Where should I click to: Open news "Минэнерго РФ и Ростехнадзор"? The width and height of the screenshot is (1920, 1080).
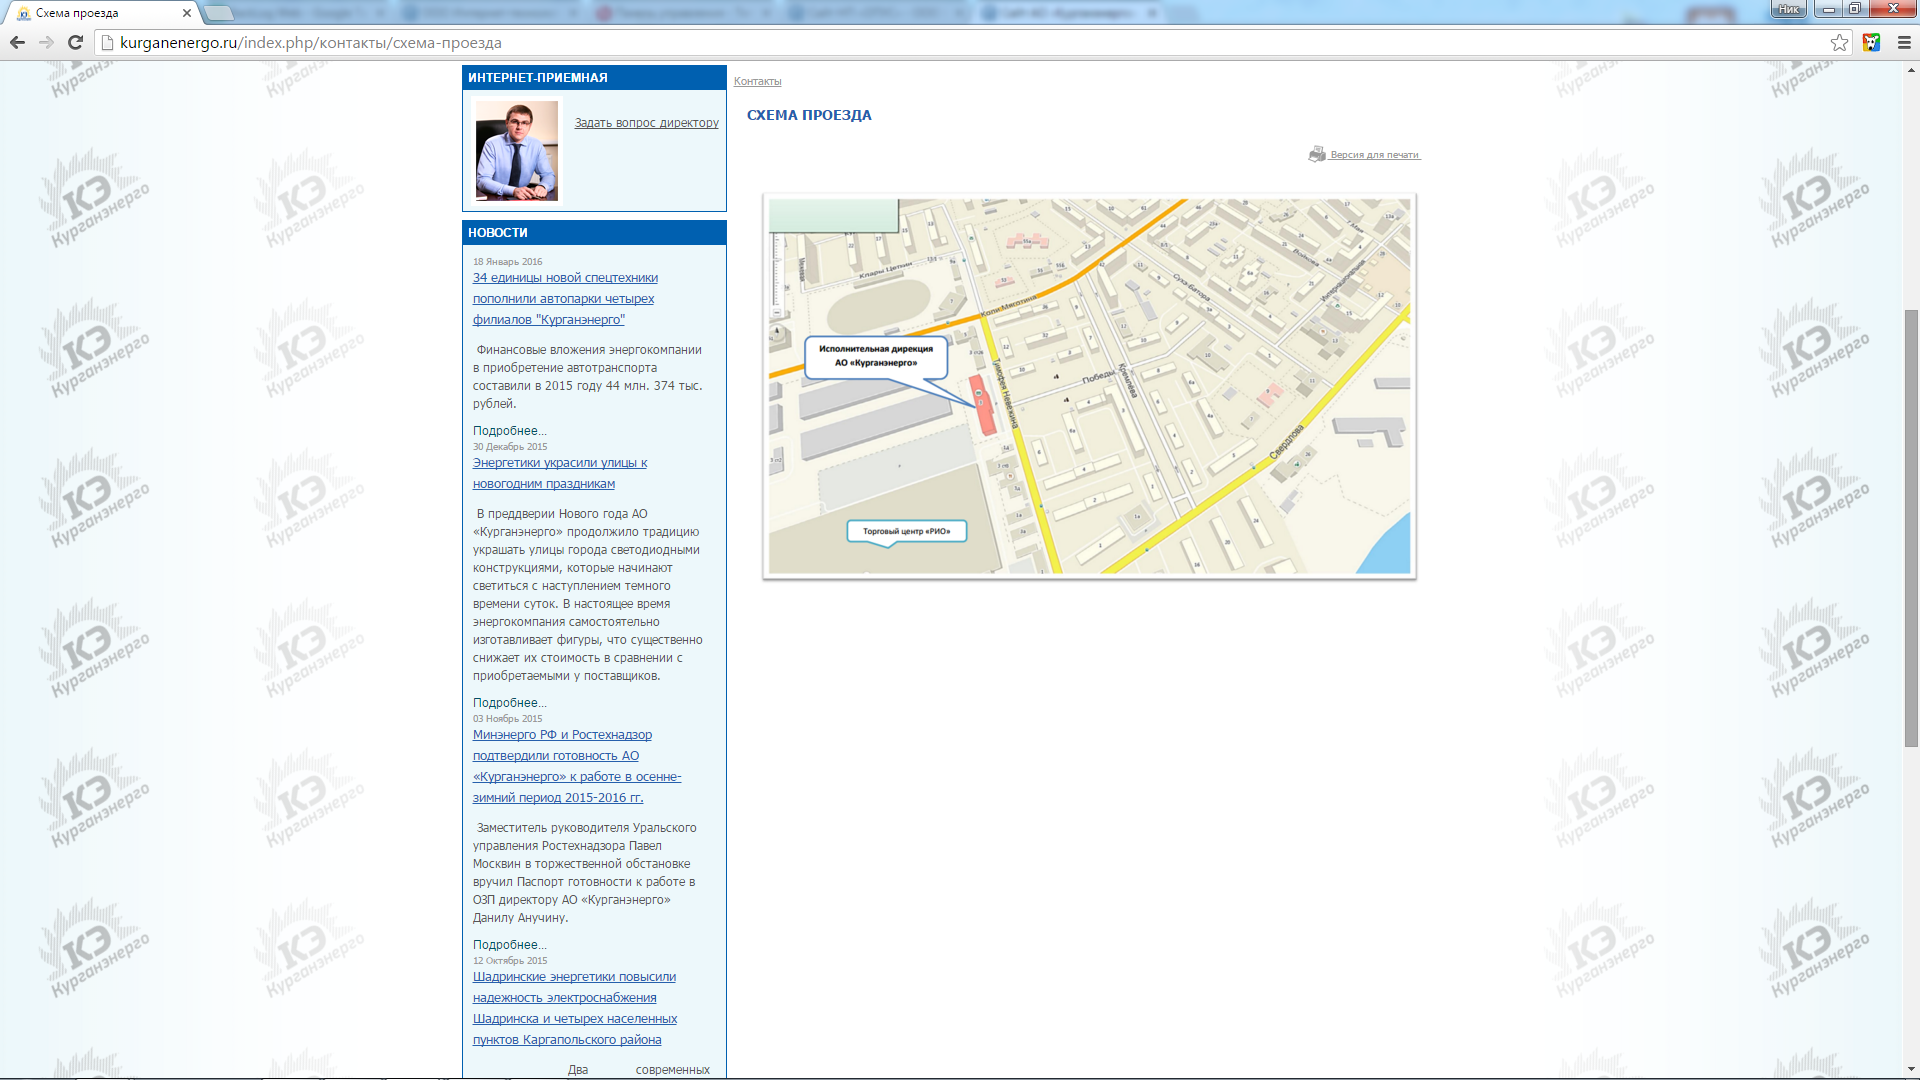(x=577, y=766)
